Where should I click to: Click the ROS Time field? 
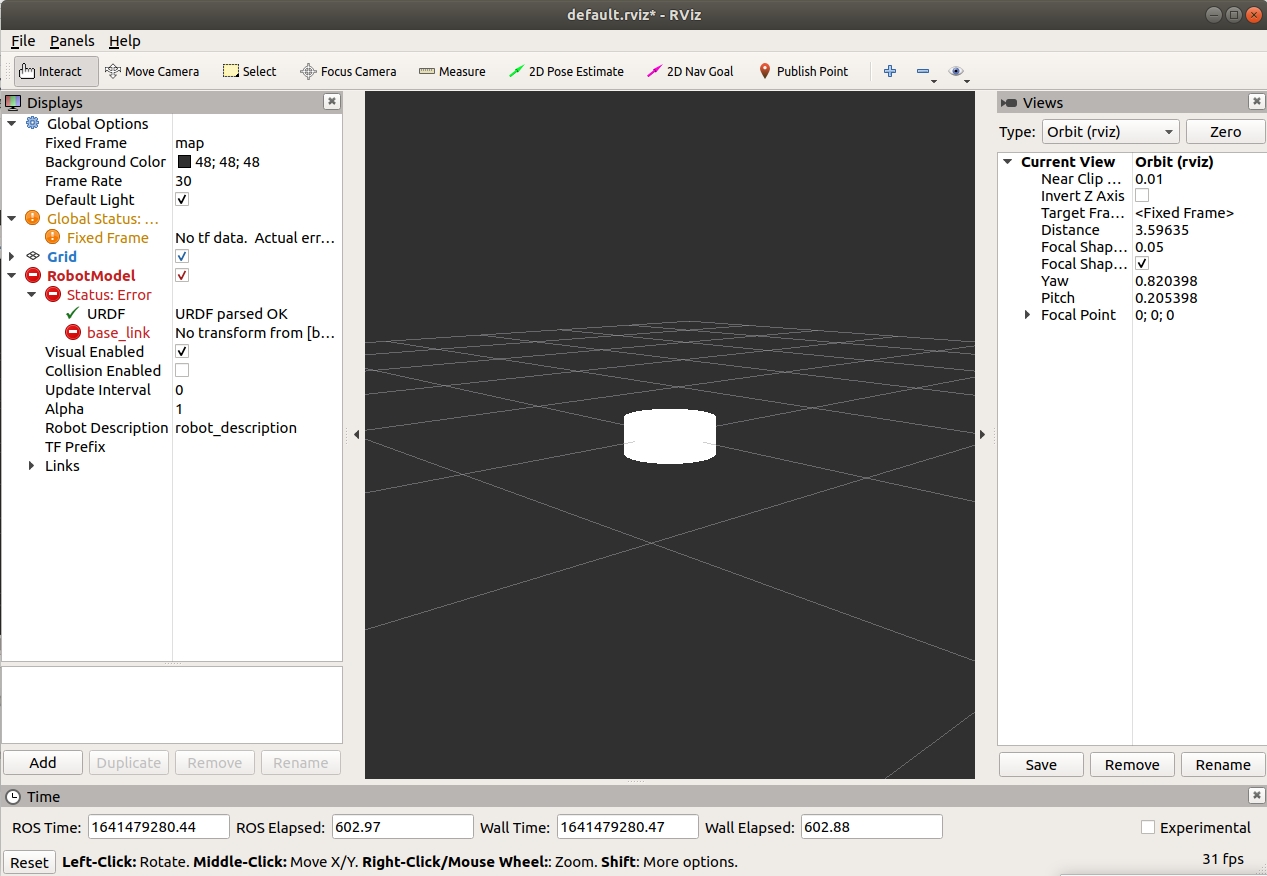(159, 827)
